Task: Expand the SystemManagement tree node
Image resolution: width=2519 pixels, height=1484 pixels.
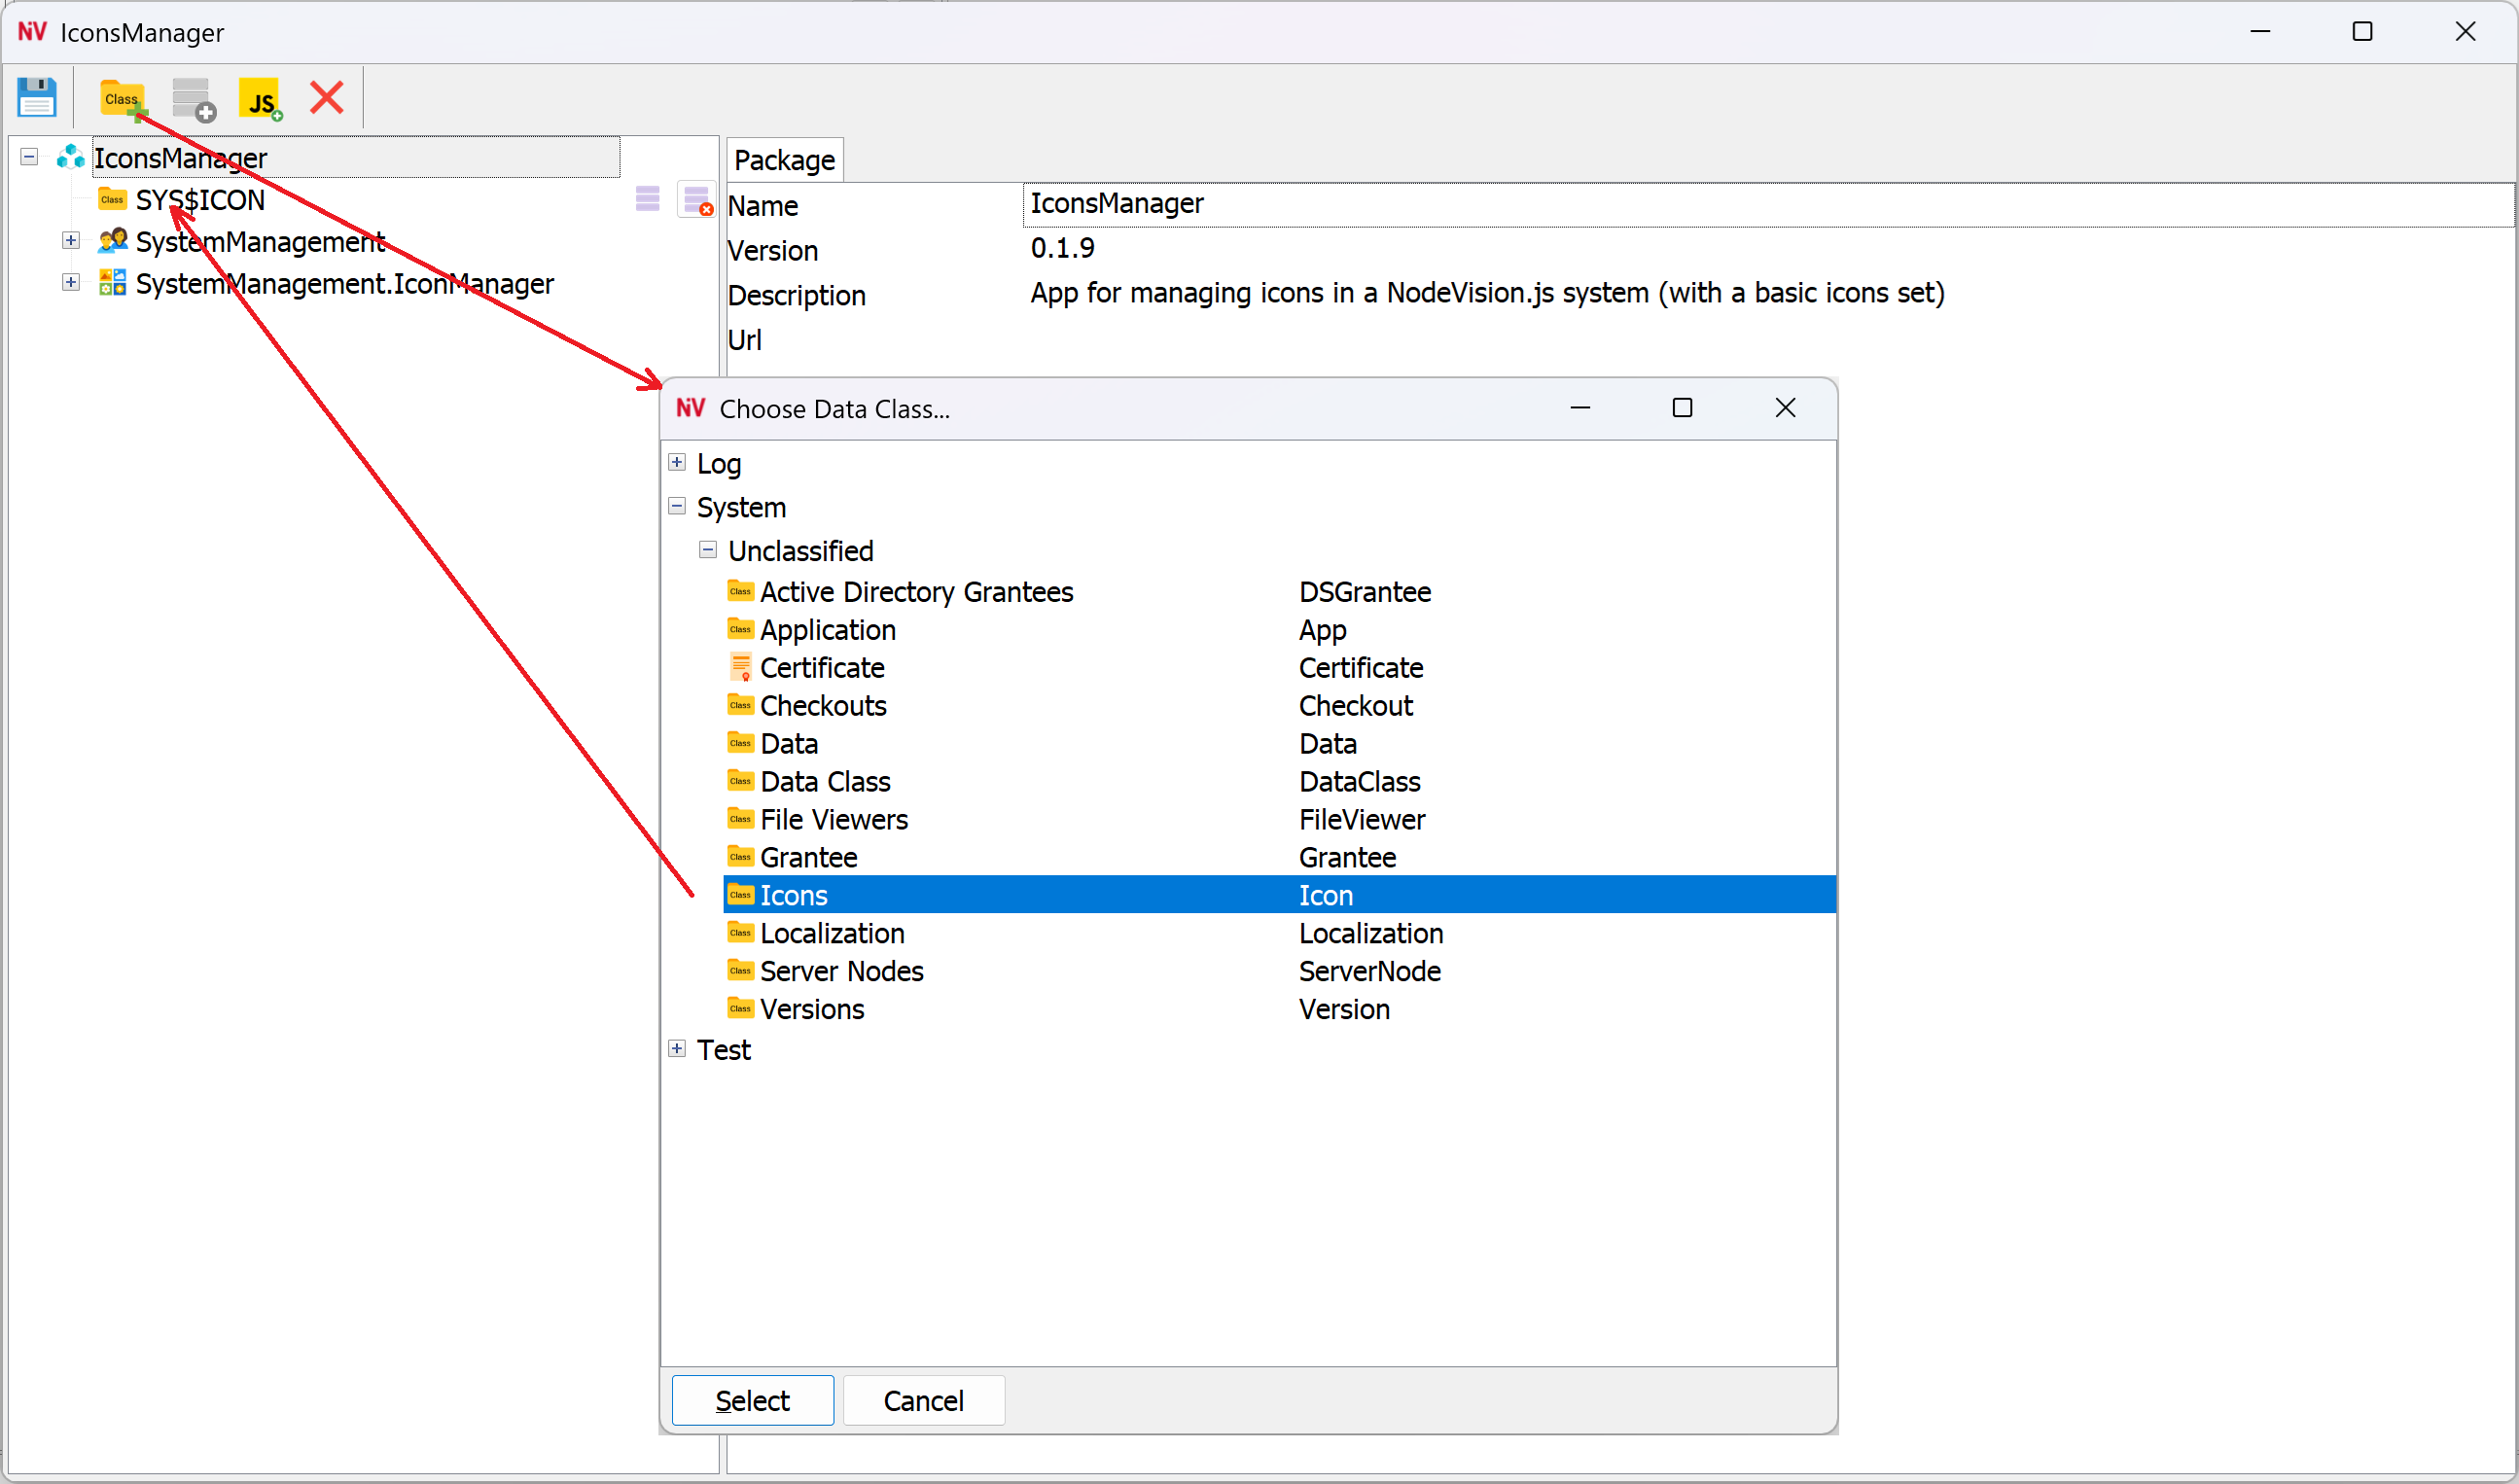Action: tap(70, 240)
